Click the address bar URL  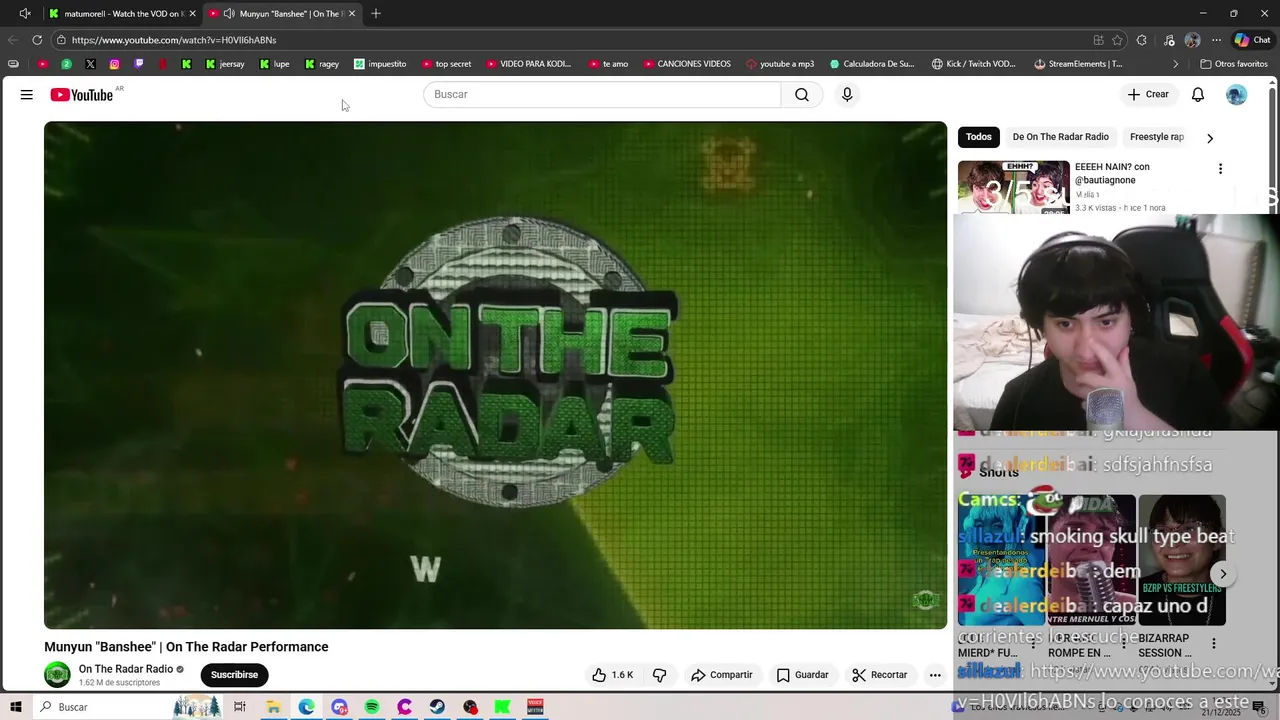pos(174,40)
